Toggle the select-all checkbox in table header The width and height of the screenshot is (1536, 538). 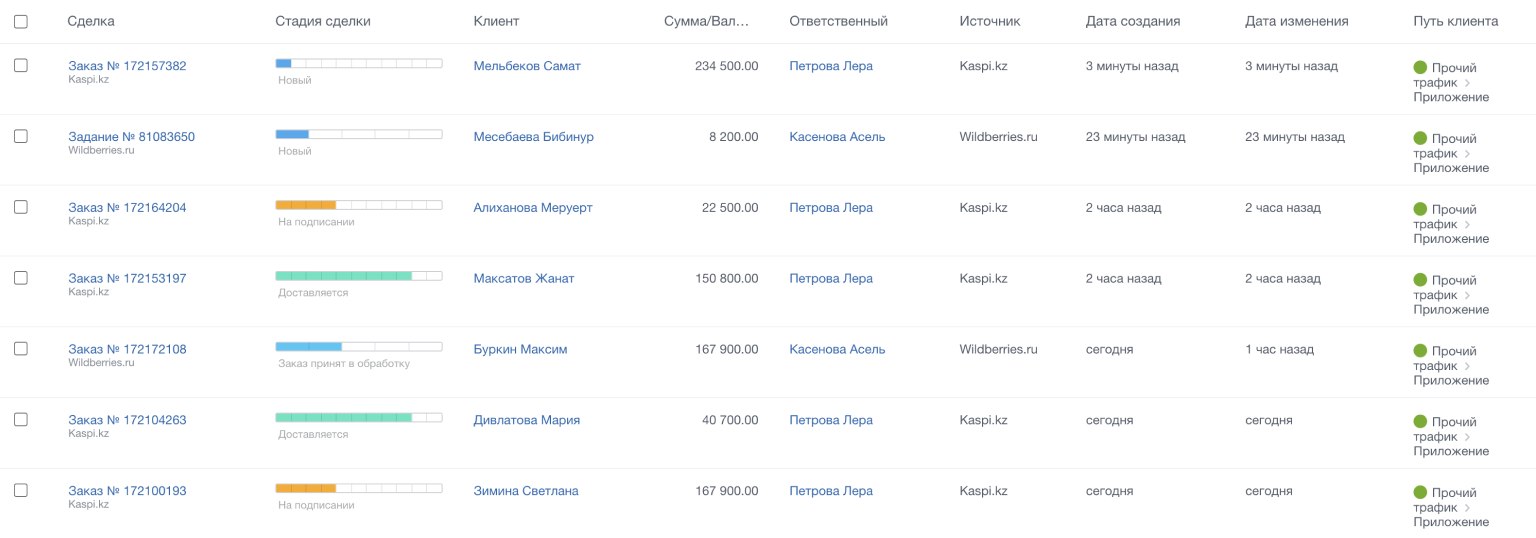[21, 21]
